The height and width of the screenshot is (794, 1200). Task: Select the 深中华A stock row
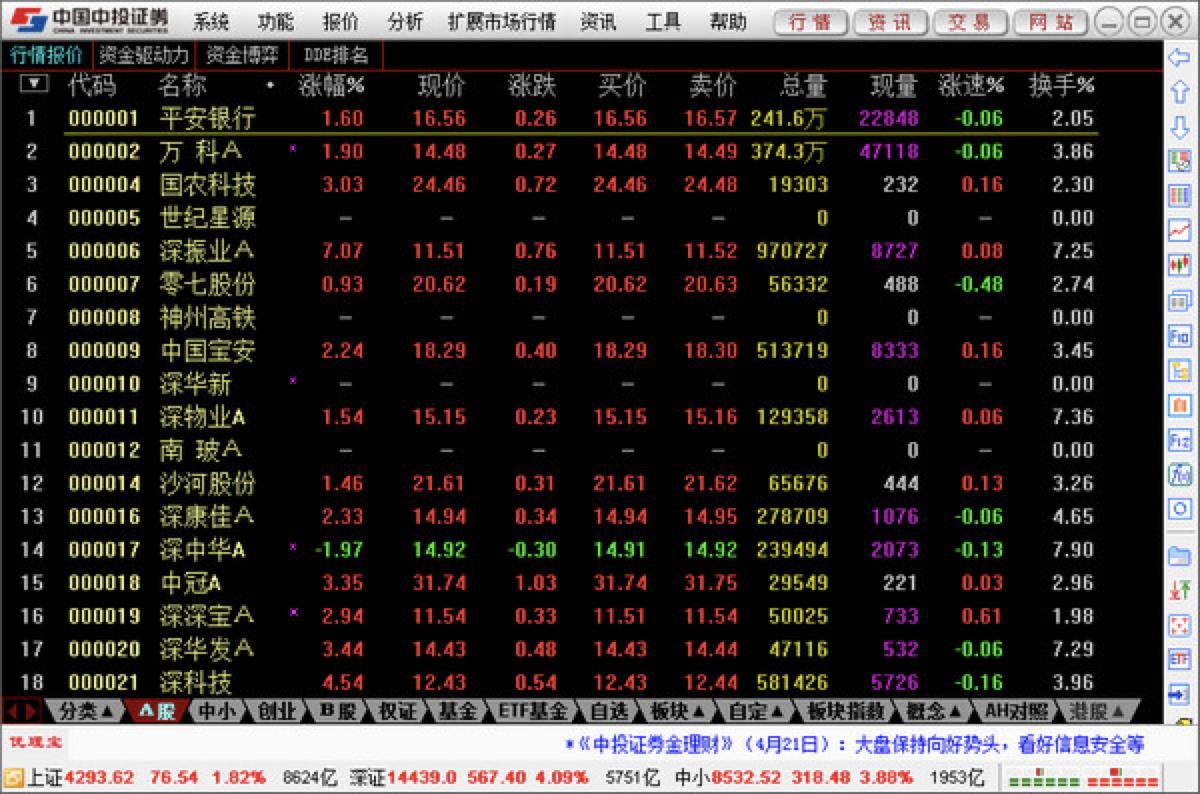coord(581,549)
